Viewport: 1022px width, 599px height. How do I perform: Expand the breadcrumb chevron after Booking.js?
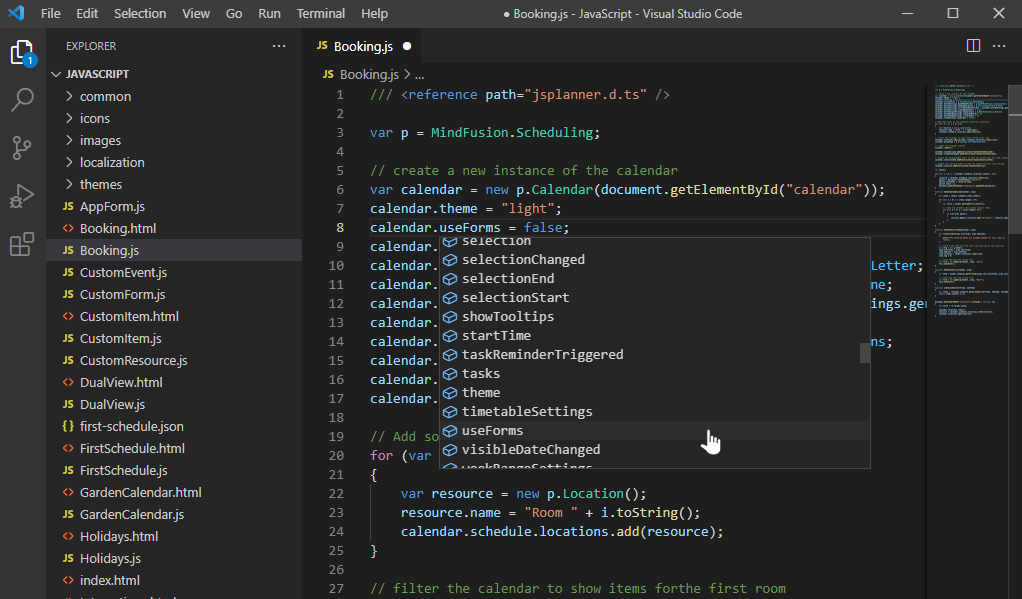click(x=407, y=74)
